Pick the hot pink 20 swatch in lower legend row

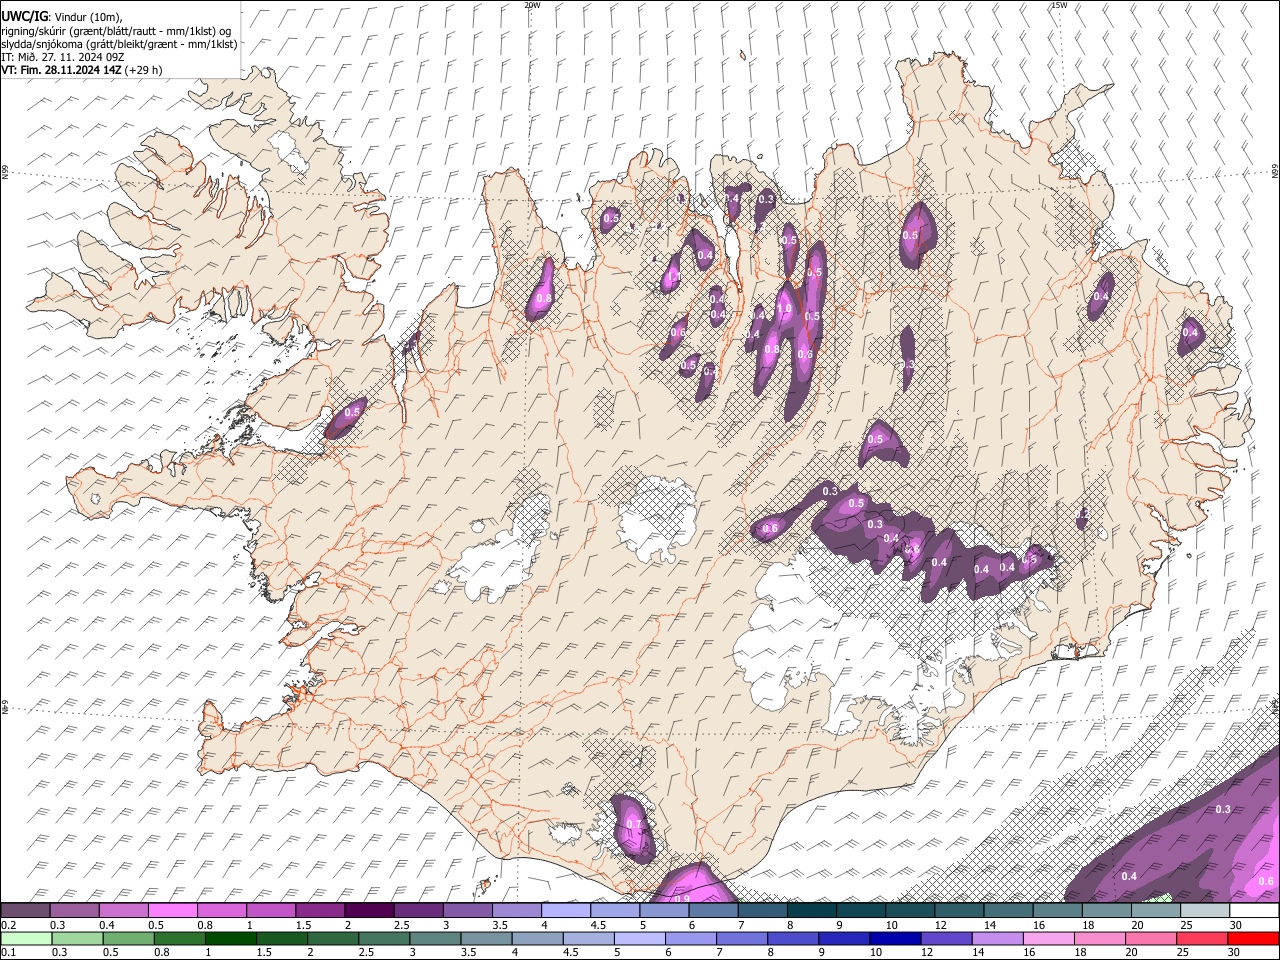(x=1152, y=938)
